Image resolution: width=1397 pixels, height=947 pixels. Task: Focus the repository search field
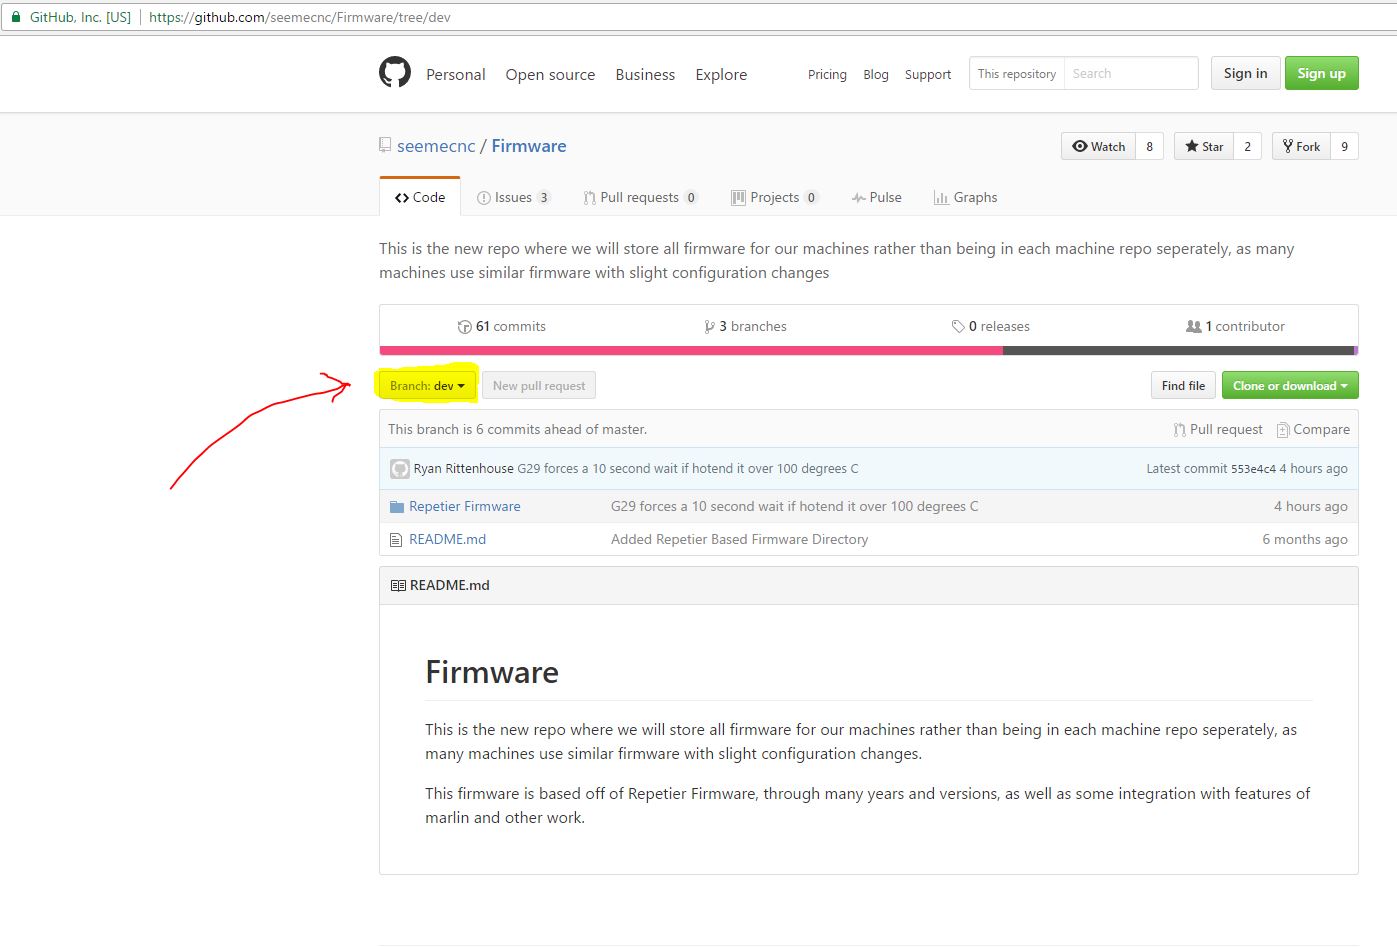tap(1130, 74)
